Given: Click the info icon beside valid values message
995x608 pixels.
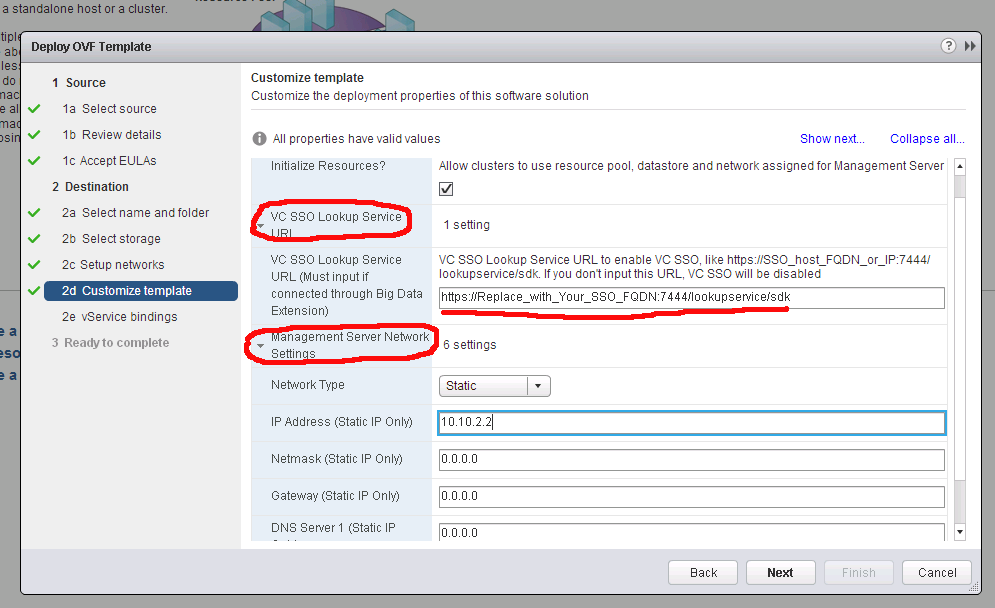Looking at the screenshot, I should coord(259,139).
